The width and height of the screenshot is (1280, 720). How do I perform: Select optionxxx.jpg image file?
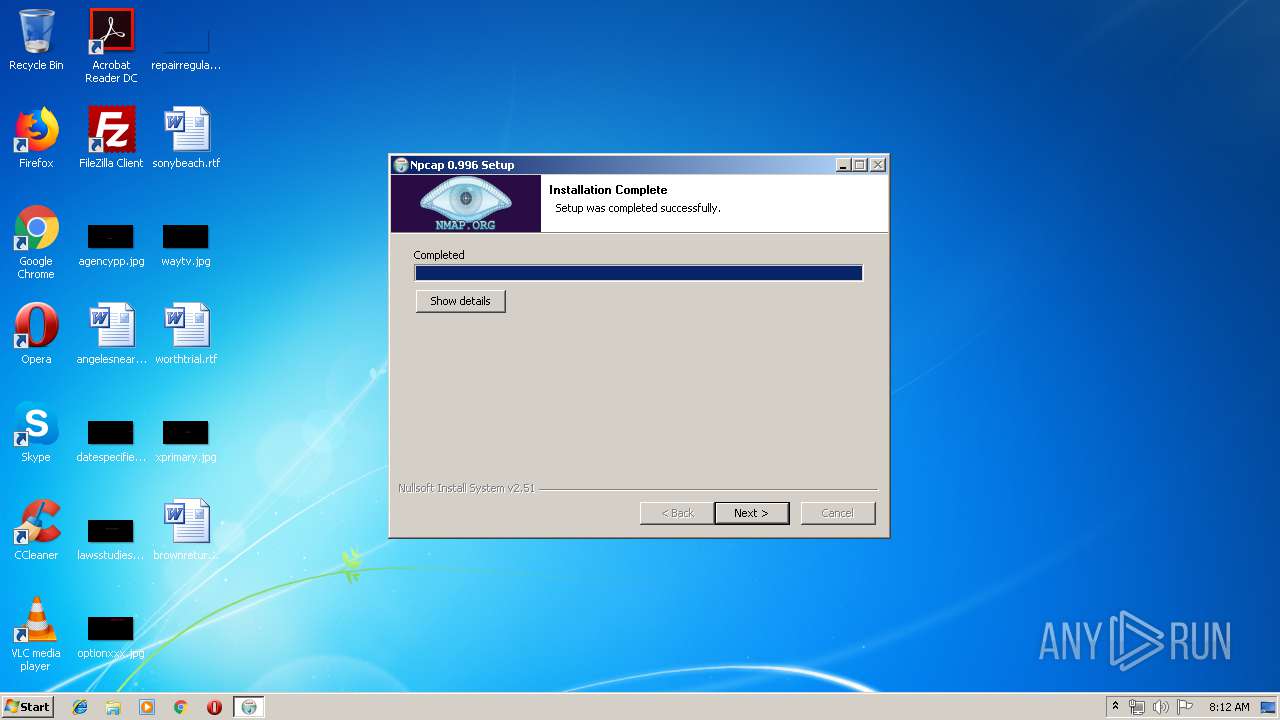(x=111, y=637)
